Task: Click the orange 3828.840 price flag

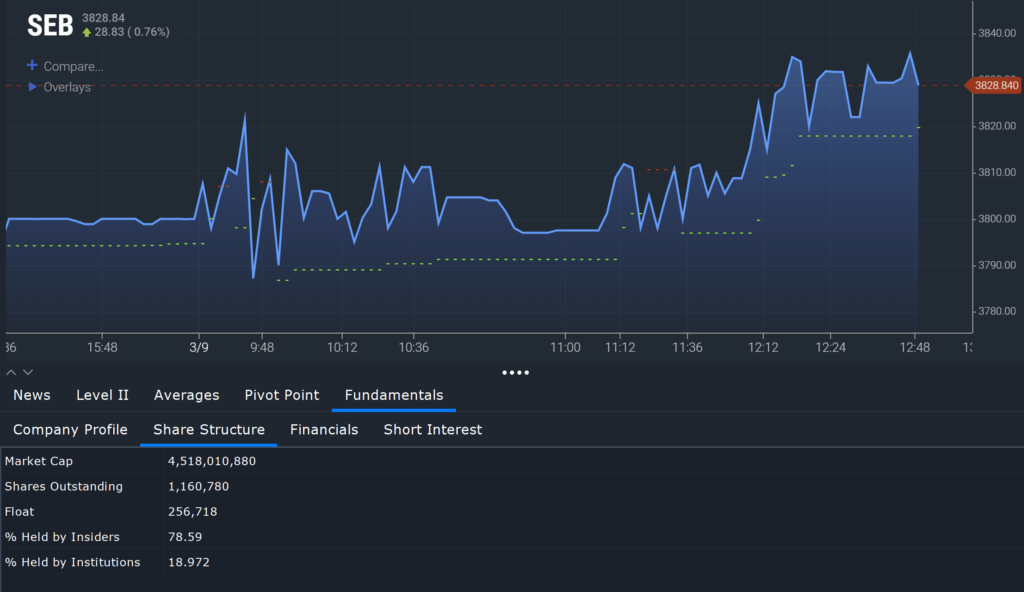Action: click(995, 86)
